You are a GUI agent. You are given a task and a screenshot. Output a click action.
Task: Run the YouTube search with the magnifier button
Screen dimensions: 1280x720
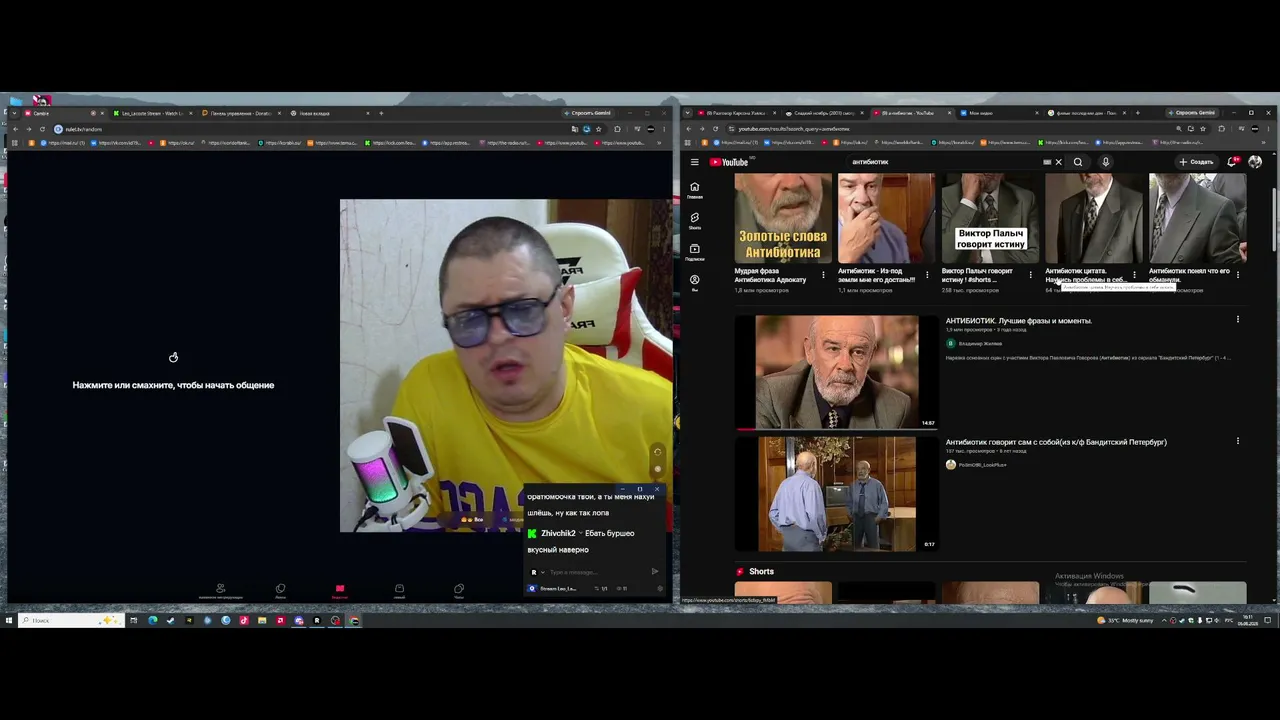(x=1078, y=162)
